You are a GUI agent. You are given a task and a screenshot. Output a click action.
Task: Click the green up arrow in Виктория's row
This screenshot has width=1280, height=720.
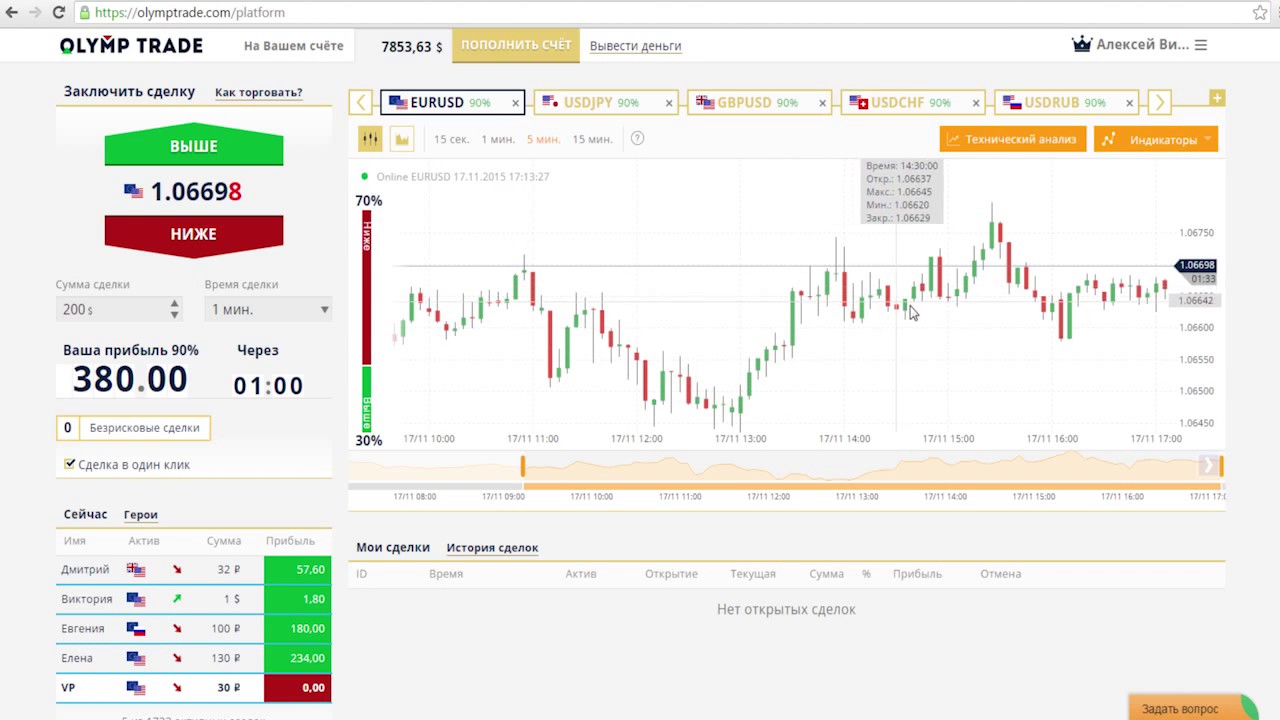[177, 599]
